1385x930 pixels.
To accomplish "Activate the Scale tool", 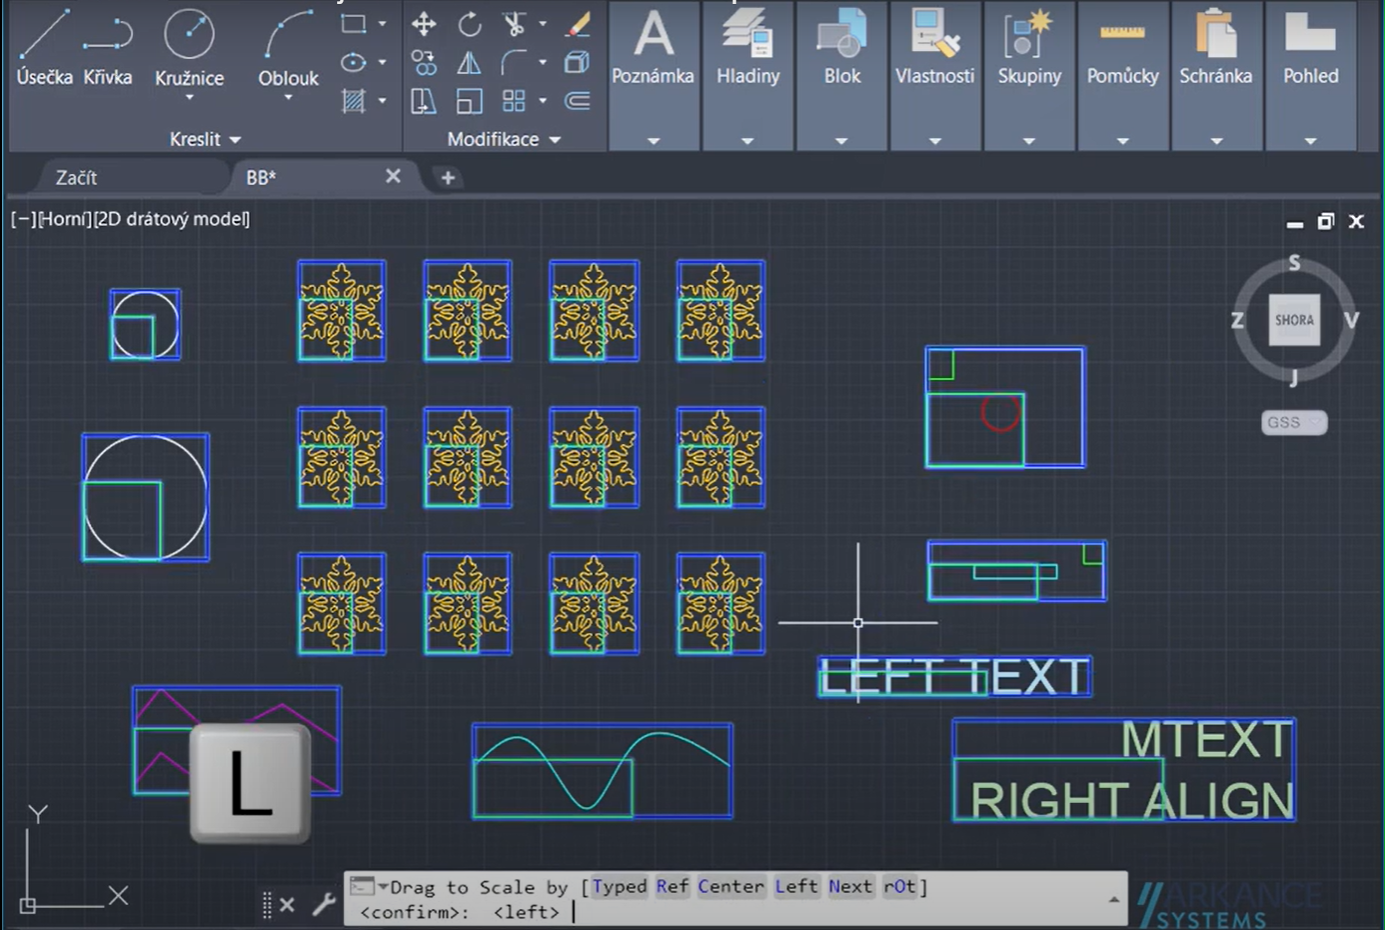I will coord(469,101).
